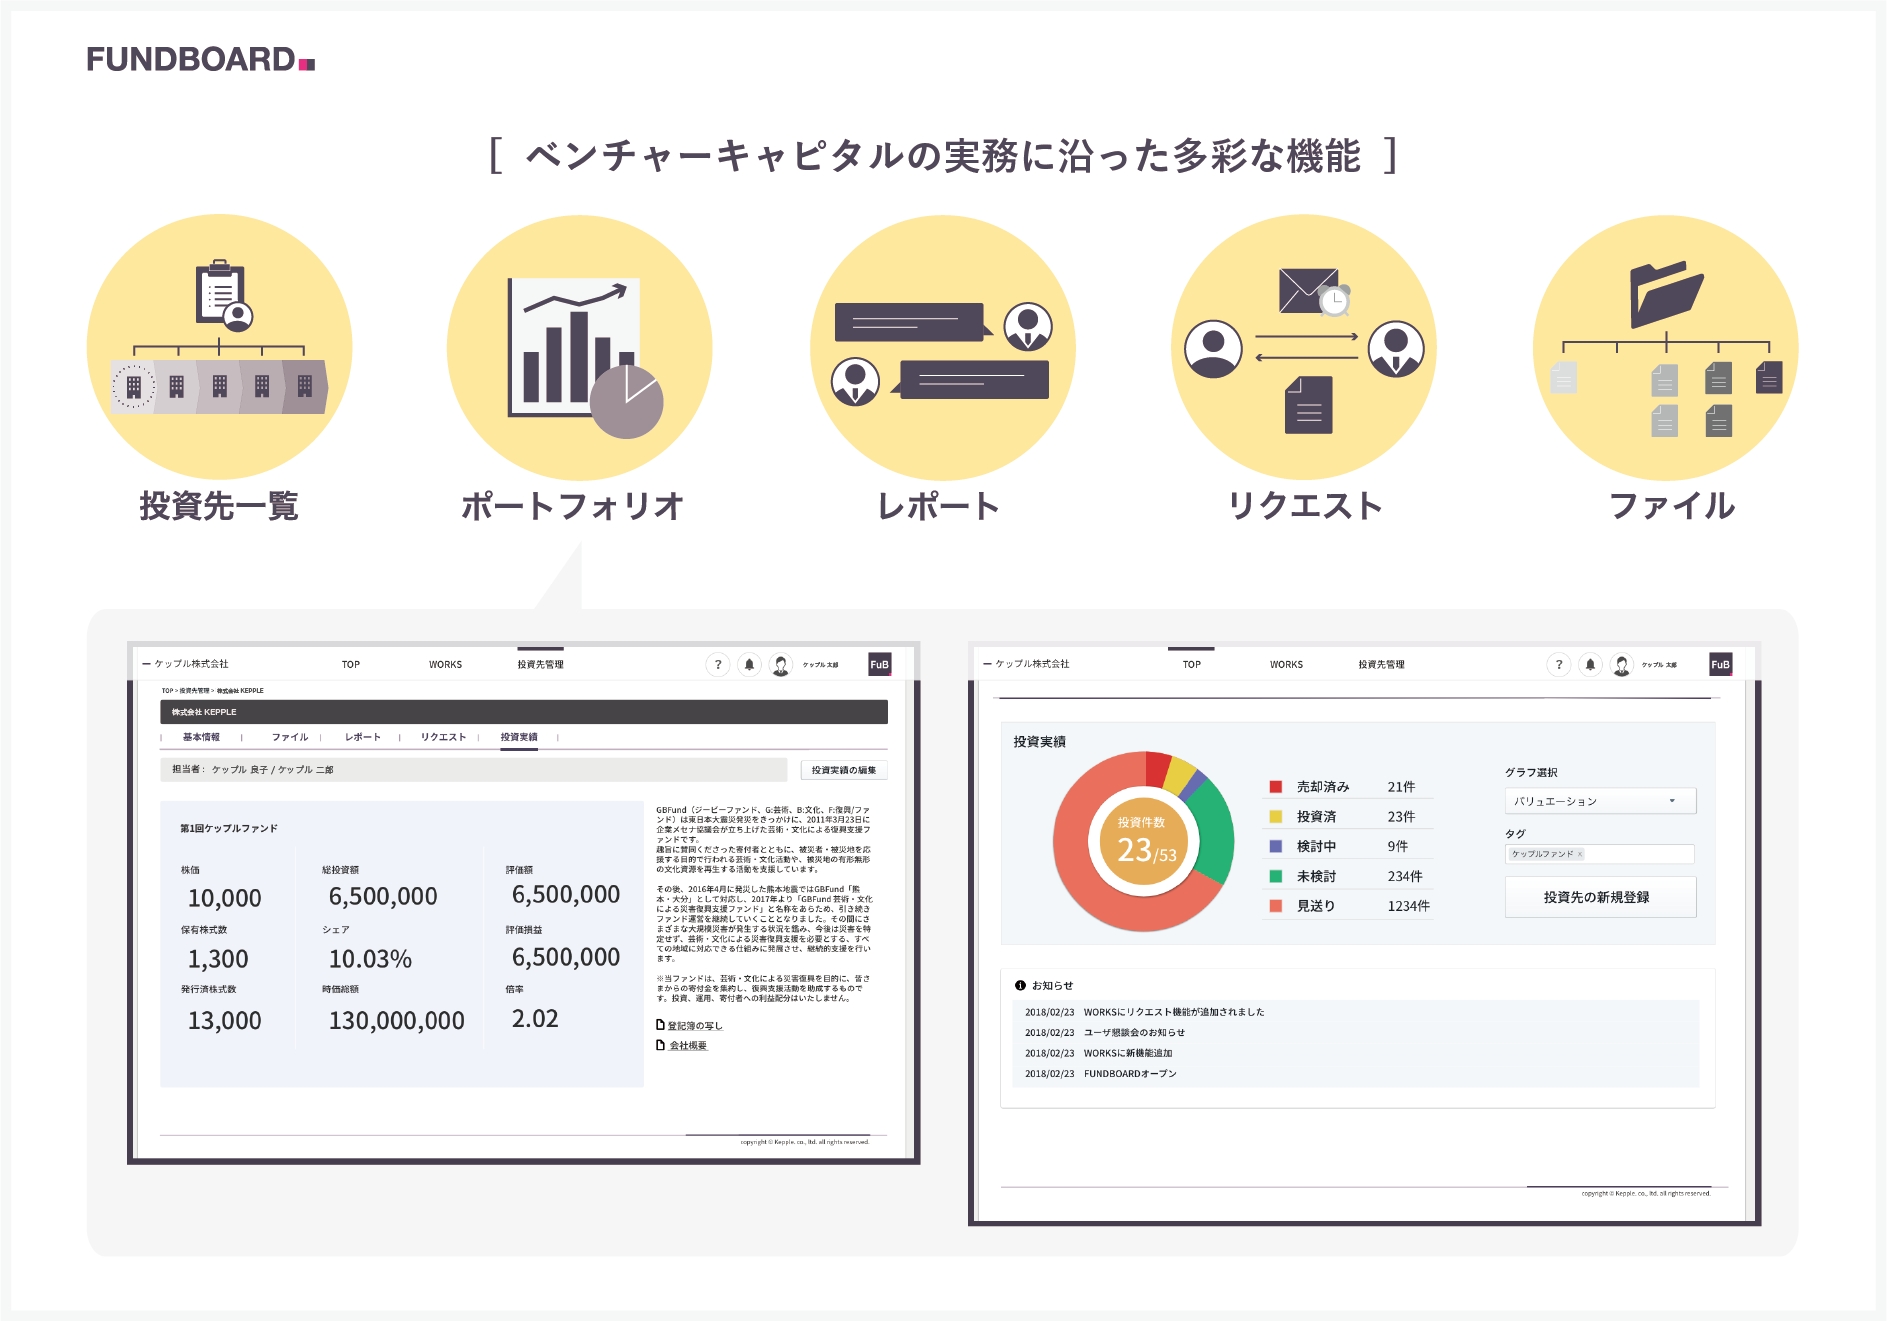Go to WORKS on the KEPPLE company page
The image size is (1887, 1321).
(445, 665)
